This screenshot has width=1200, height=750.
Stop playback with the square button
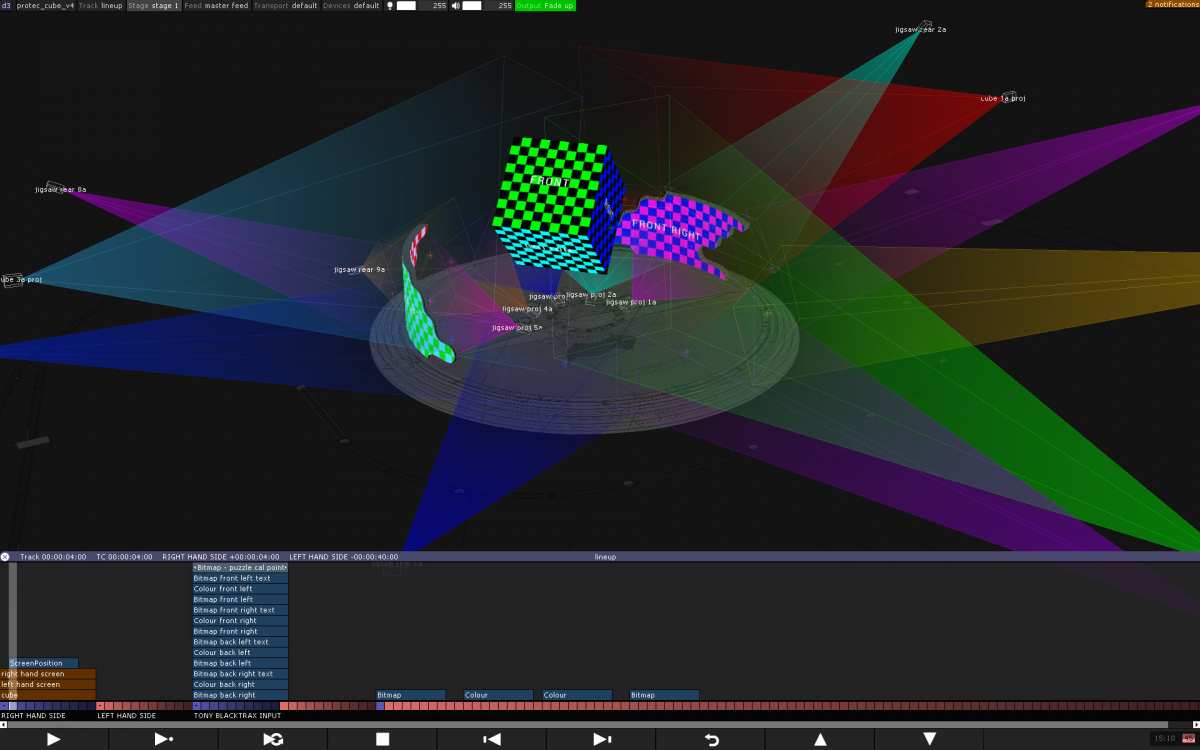(x=382, y=739)
